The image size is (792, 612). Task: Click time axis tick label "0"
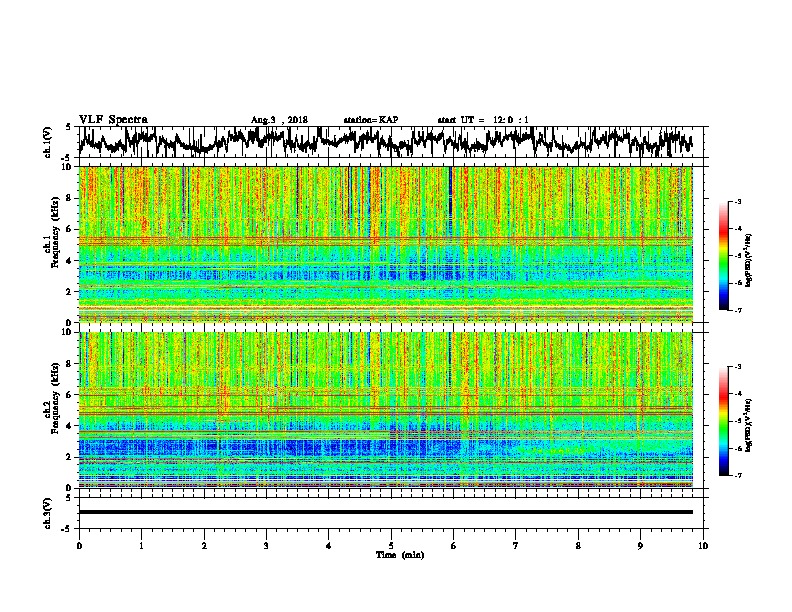pos(79,546)
